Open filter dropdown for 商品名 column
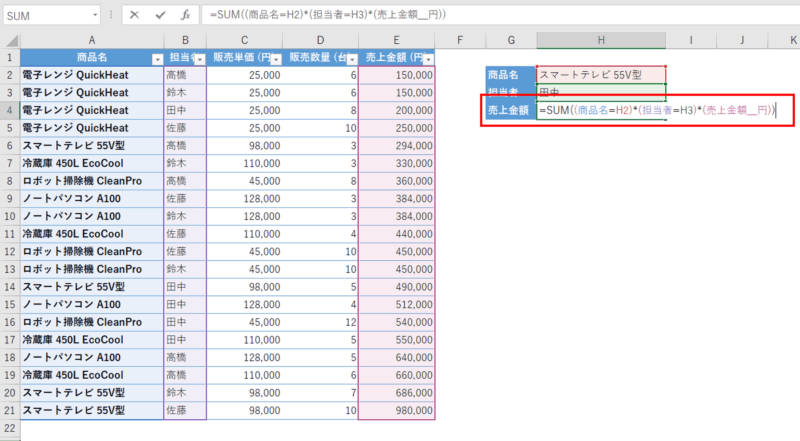 [x=155, y=59]
